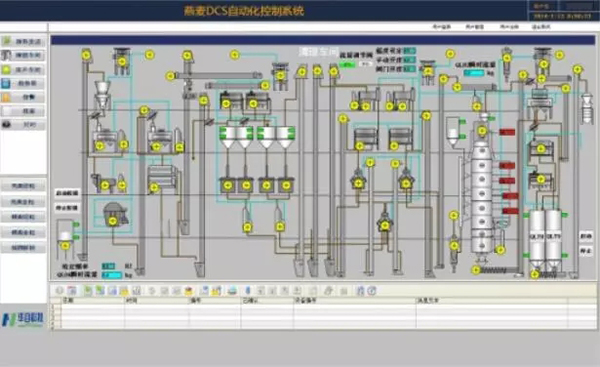Click the red-and-yellow toolbox icon in the bottom toolbar
The height and width of the screenshot is (367, 600).
[189, 291]
